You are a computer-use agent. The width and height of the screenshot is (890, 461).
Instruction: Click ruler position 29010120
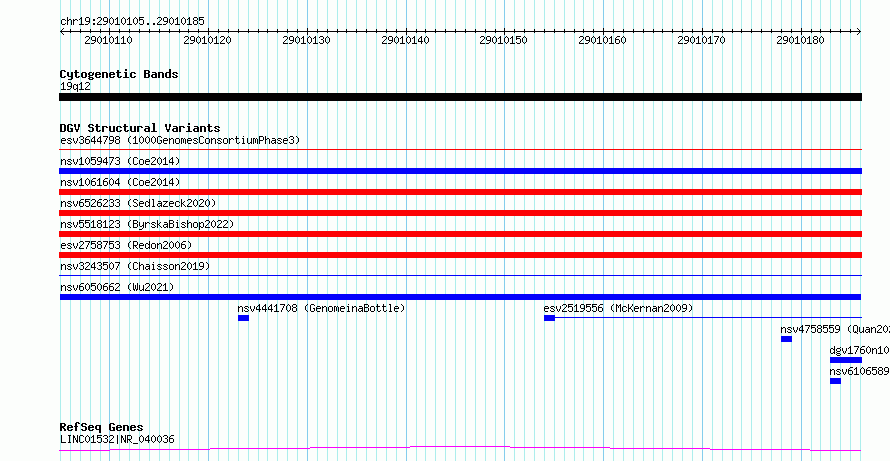pyautogui.click(x=208, y=40)
